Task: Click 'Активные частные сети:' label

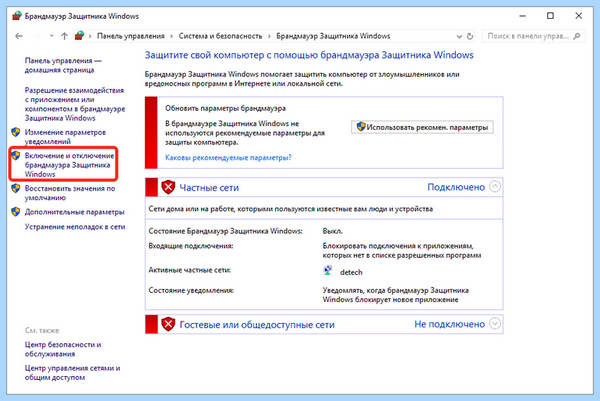Action: coord(189,270)
